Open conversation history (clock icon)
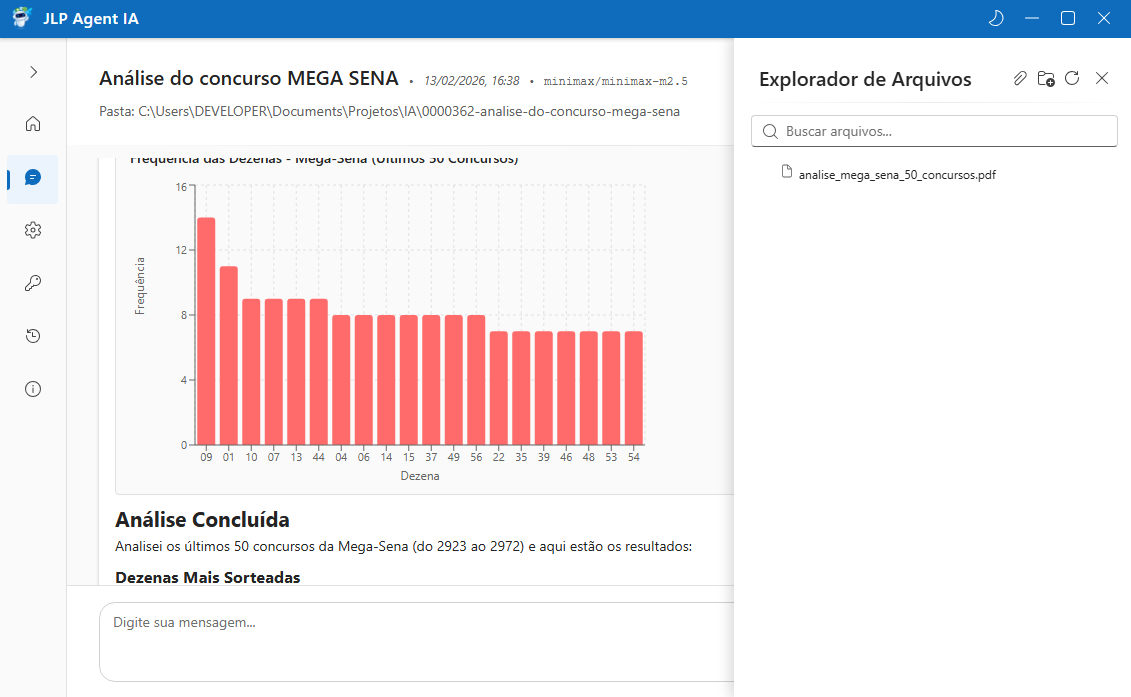Viewport: 1131px width, 697px height. click(x=33, y=336)
